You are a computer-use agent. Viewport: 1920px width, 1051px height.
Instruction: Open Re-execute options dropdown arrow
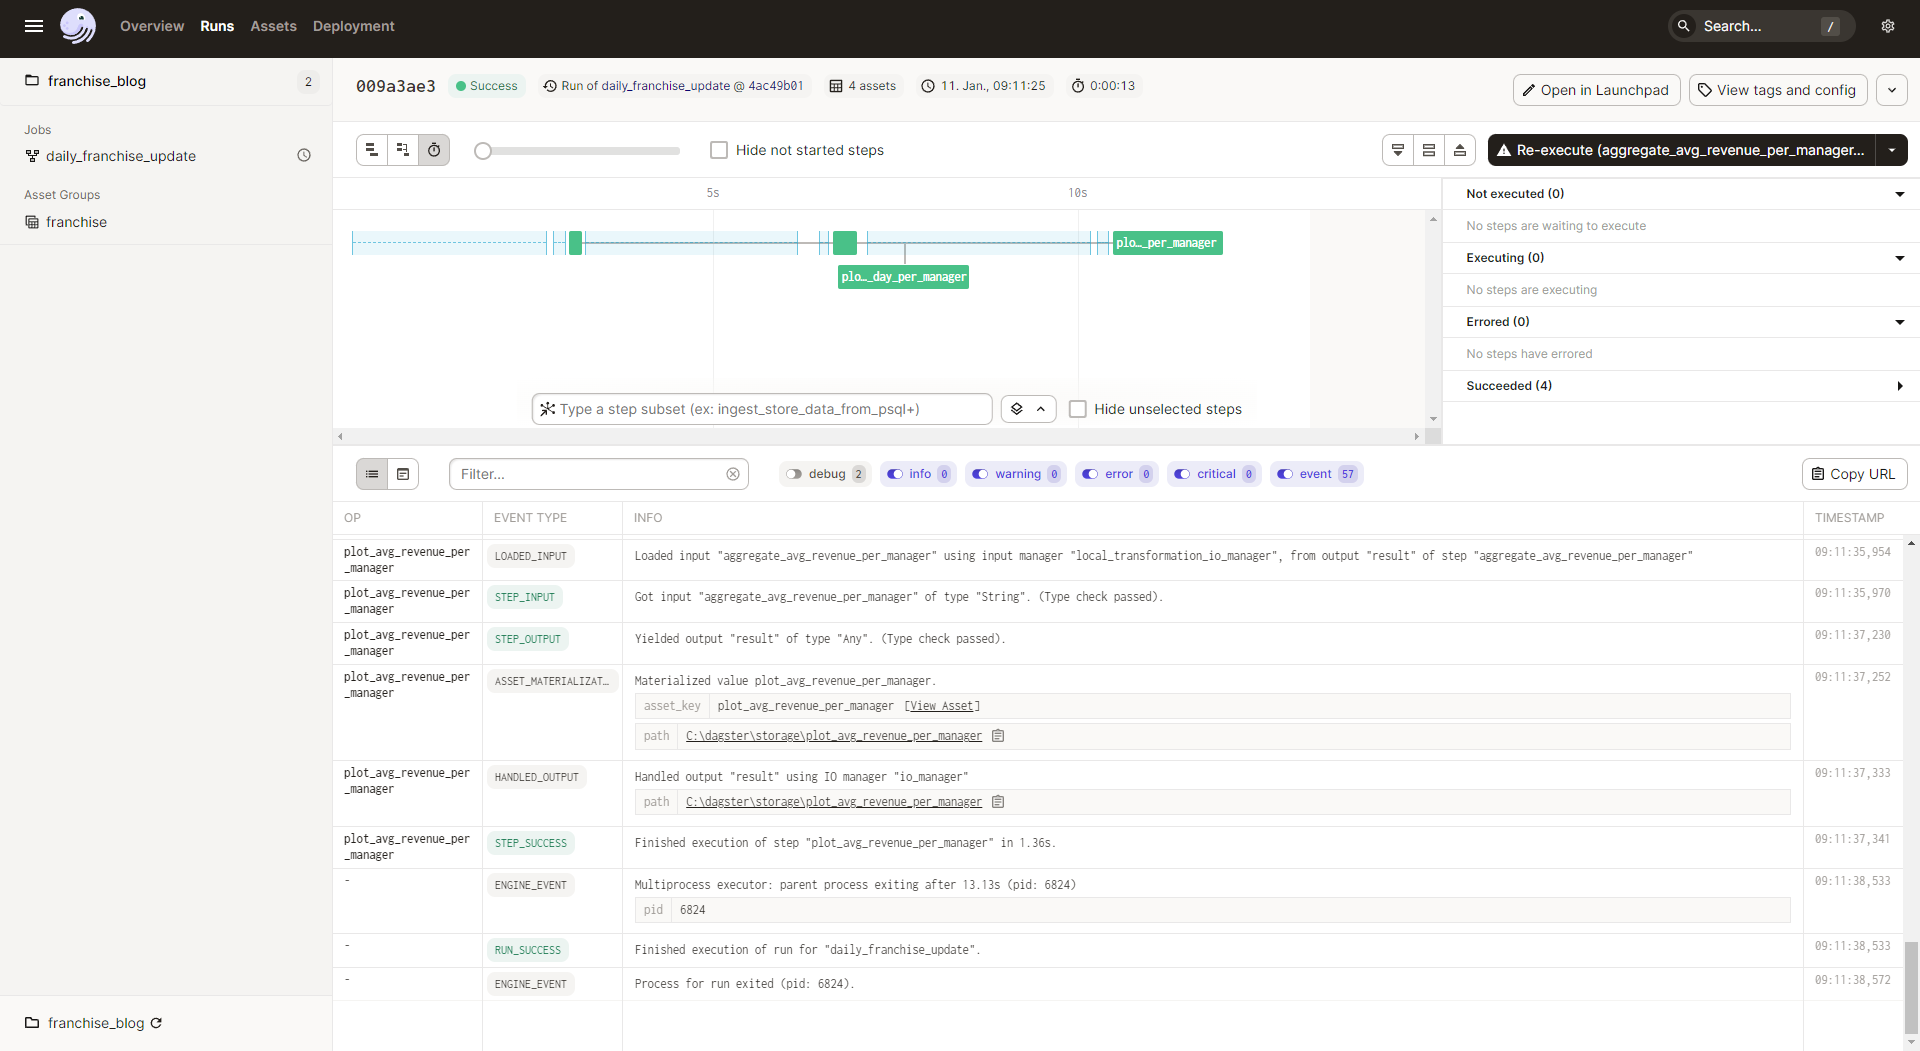(1892, 150)
